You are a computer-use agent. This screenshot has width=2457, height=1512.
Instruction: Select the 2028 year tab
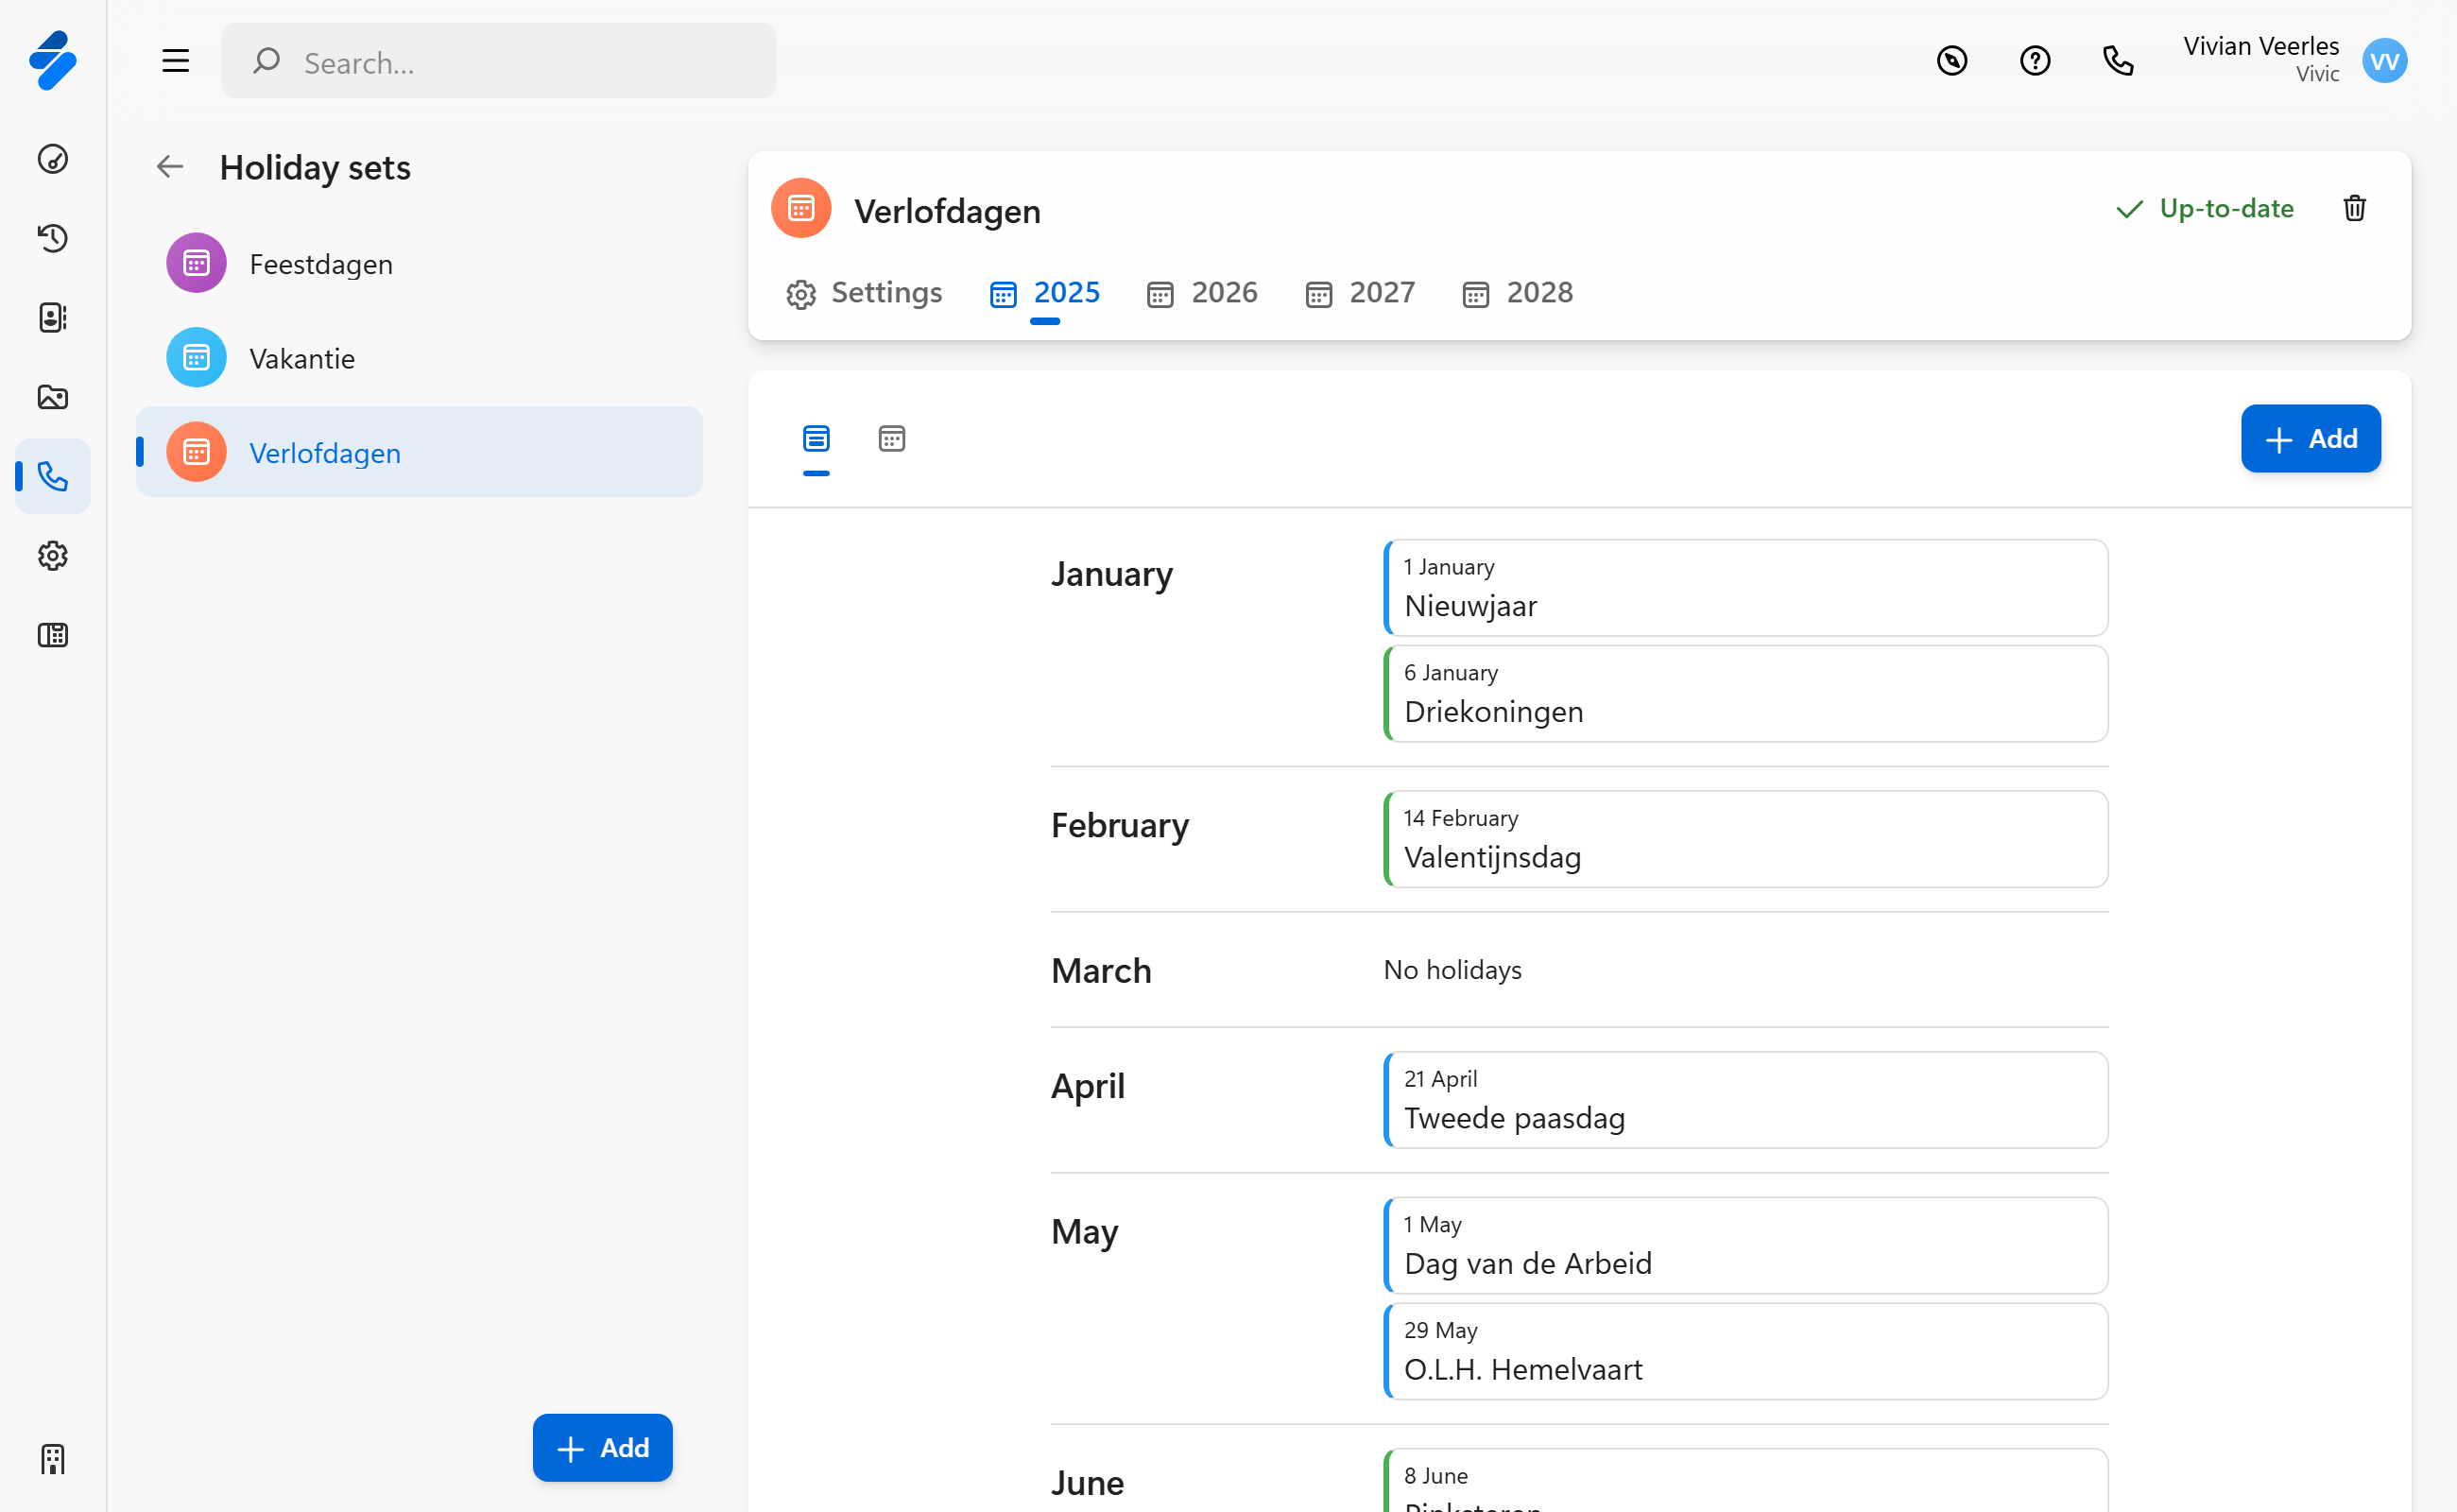tap(1517, 293)
